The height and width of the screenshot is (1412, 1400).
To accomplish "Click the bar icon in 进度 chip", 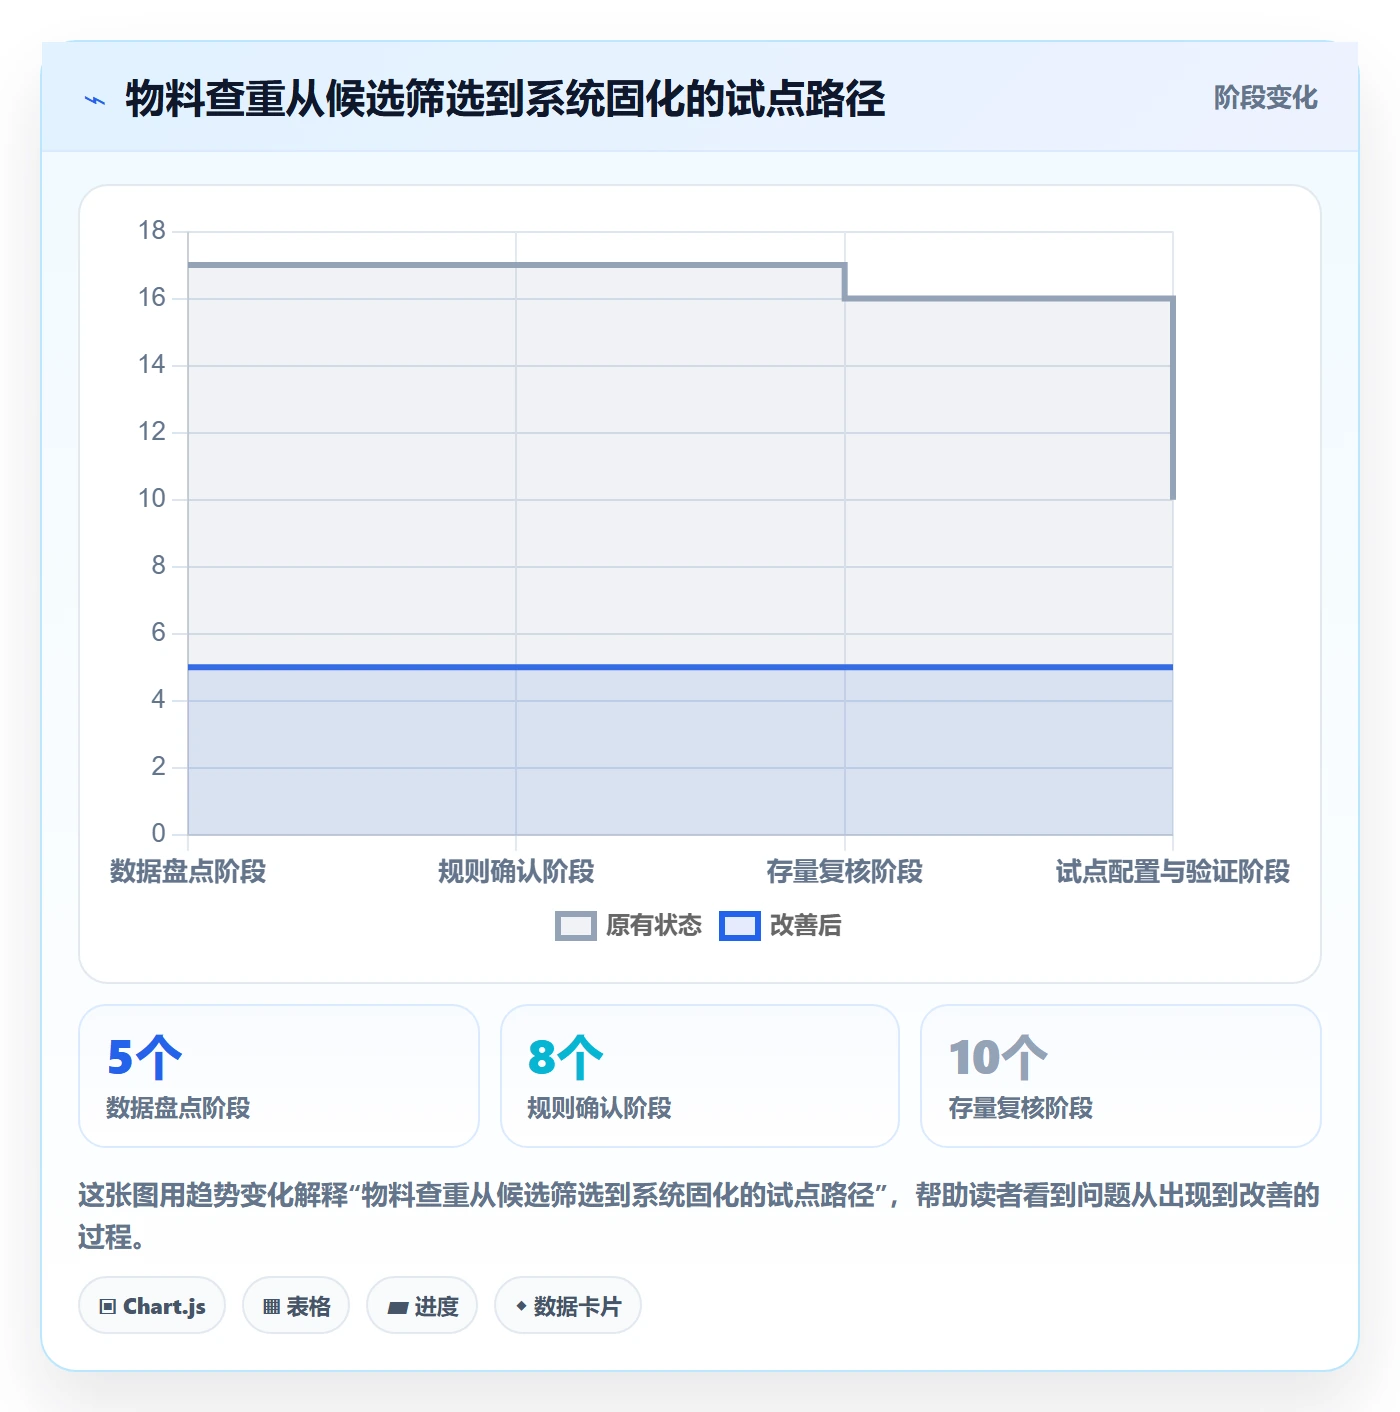I will coord(398,1307).
